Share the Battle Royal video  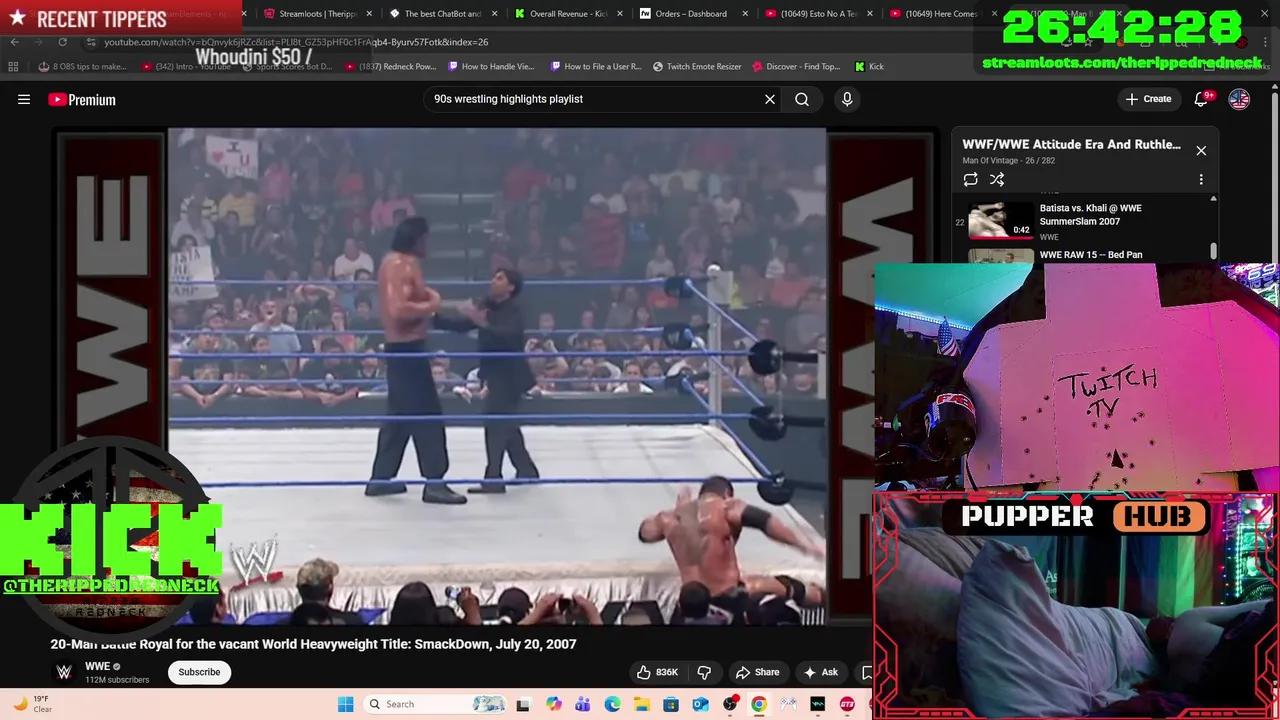[757, 672]
